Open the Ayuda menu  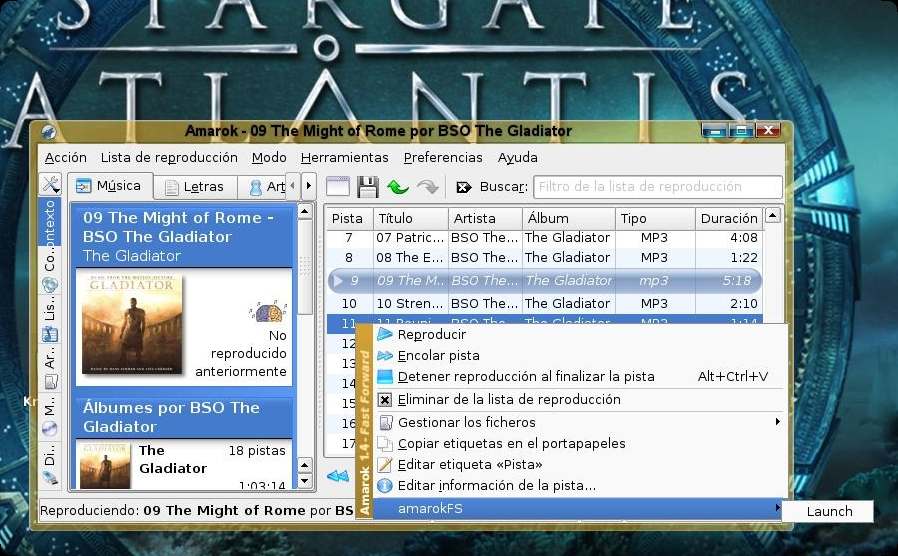pos(518,157)
